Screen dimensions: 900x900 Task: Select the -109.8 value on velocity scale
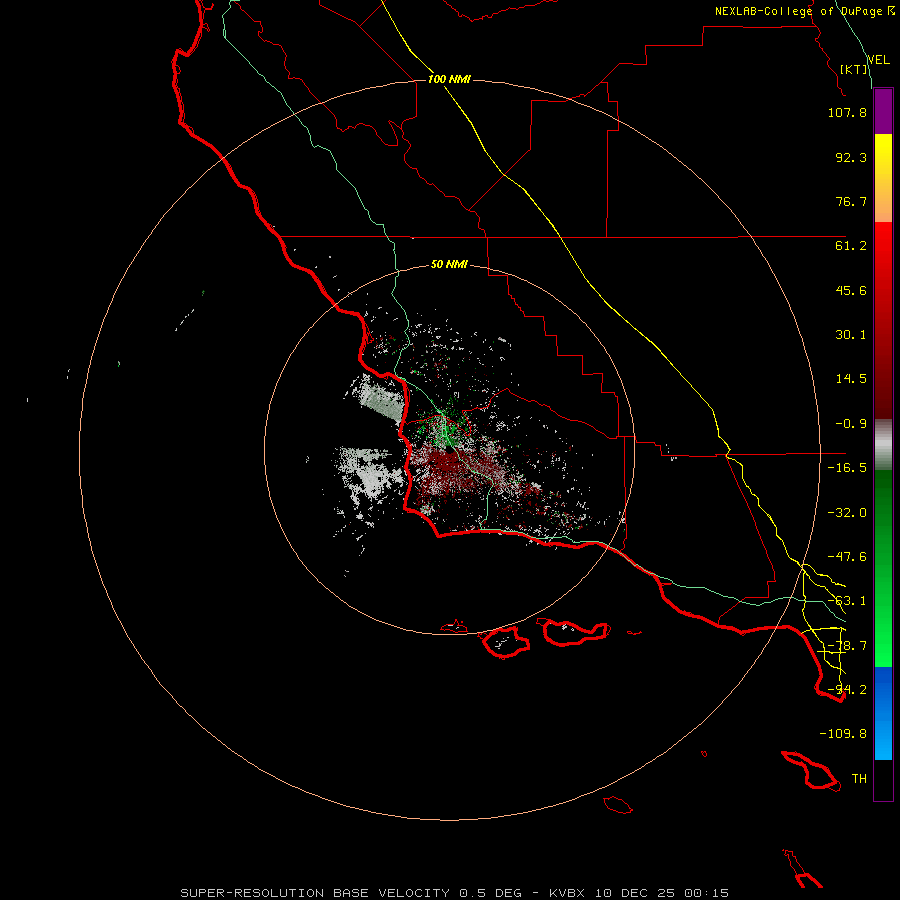843,734
